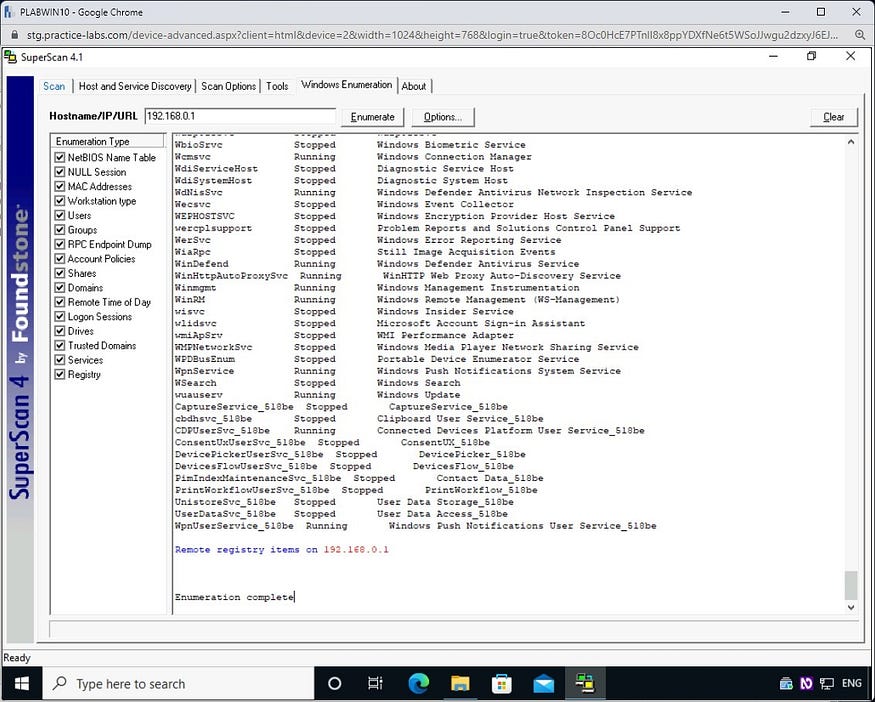Select Windows Enumeration tab
This screenshot has width=875, height=702.
tap(347, 85)
